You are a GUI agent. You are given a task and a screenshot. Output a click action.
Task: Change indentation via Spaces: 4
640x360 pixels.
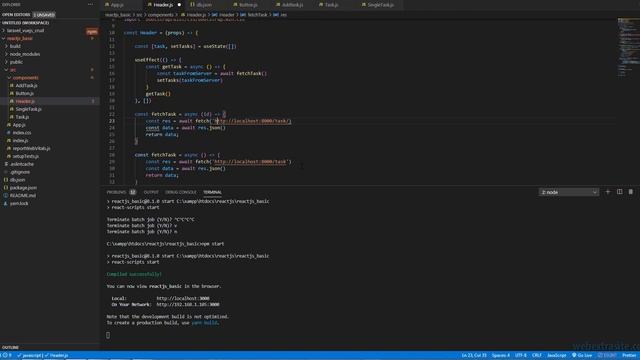coord(500,356)
